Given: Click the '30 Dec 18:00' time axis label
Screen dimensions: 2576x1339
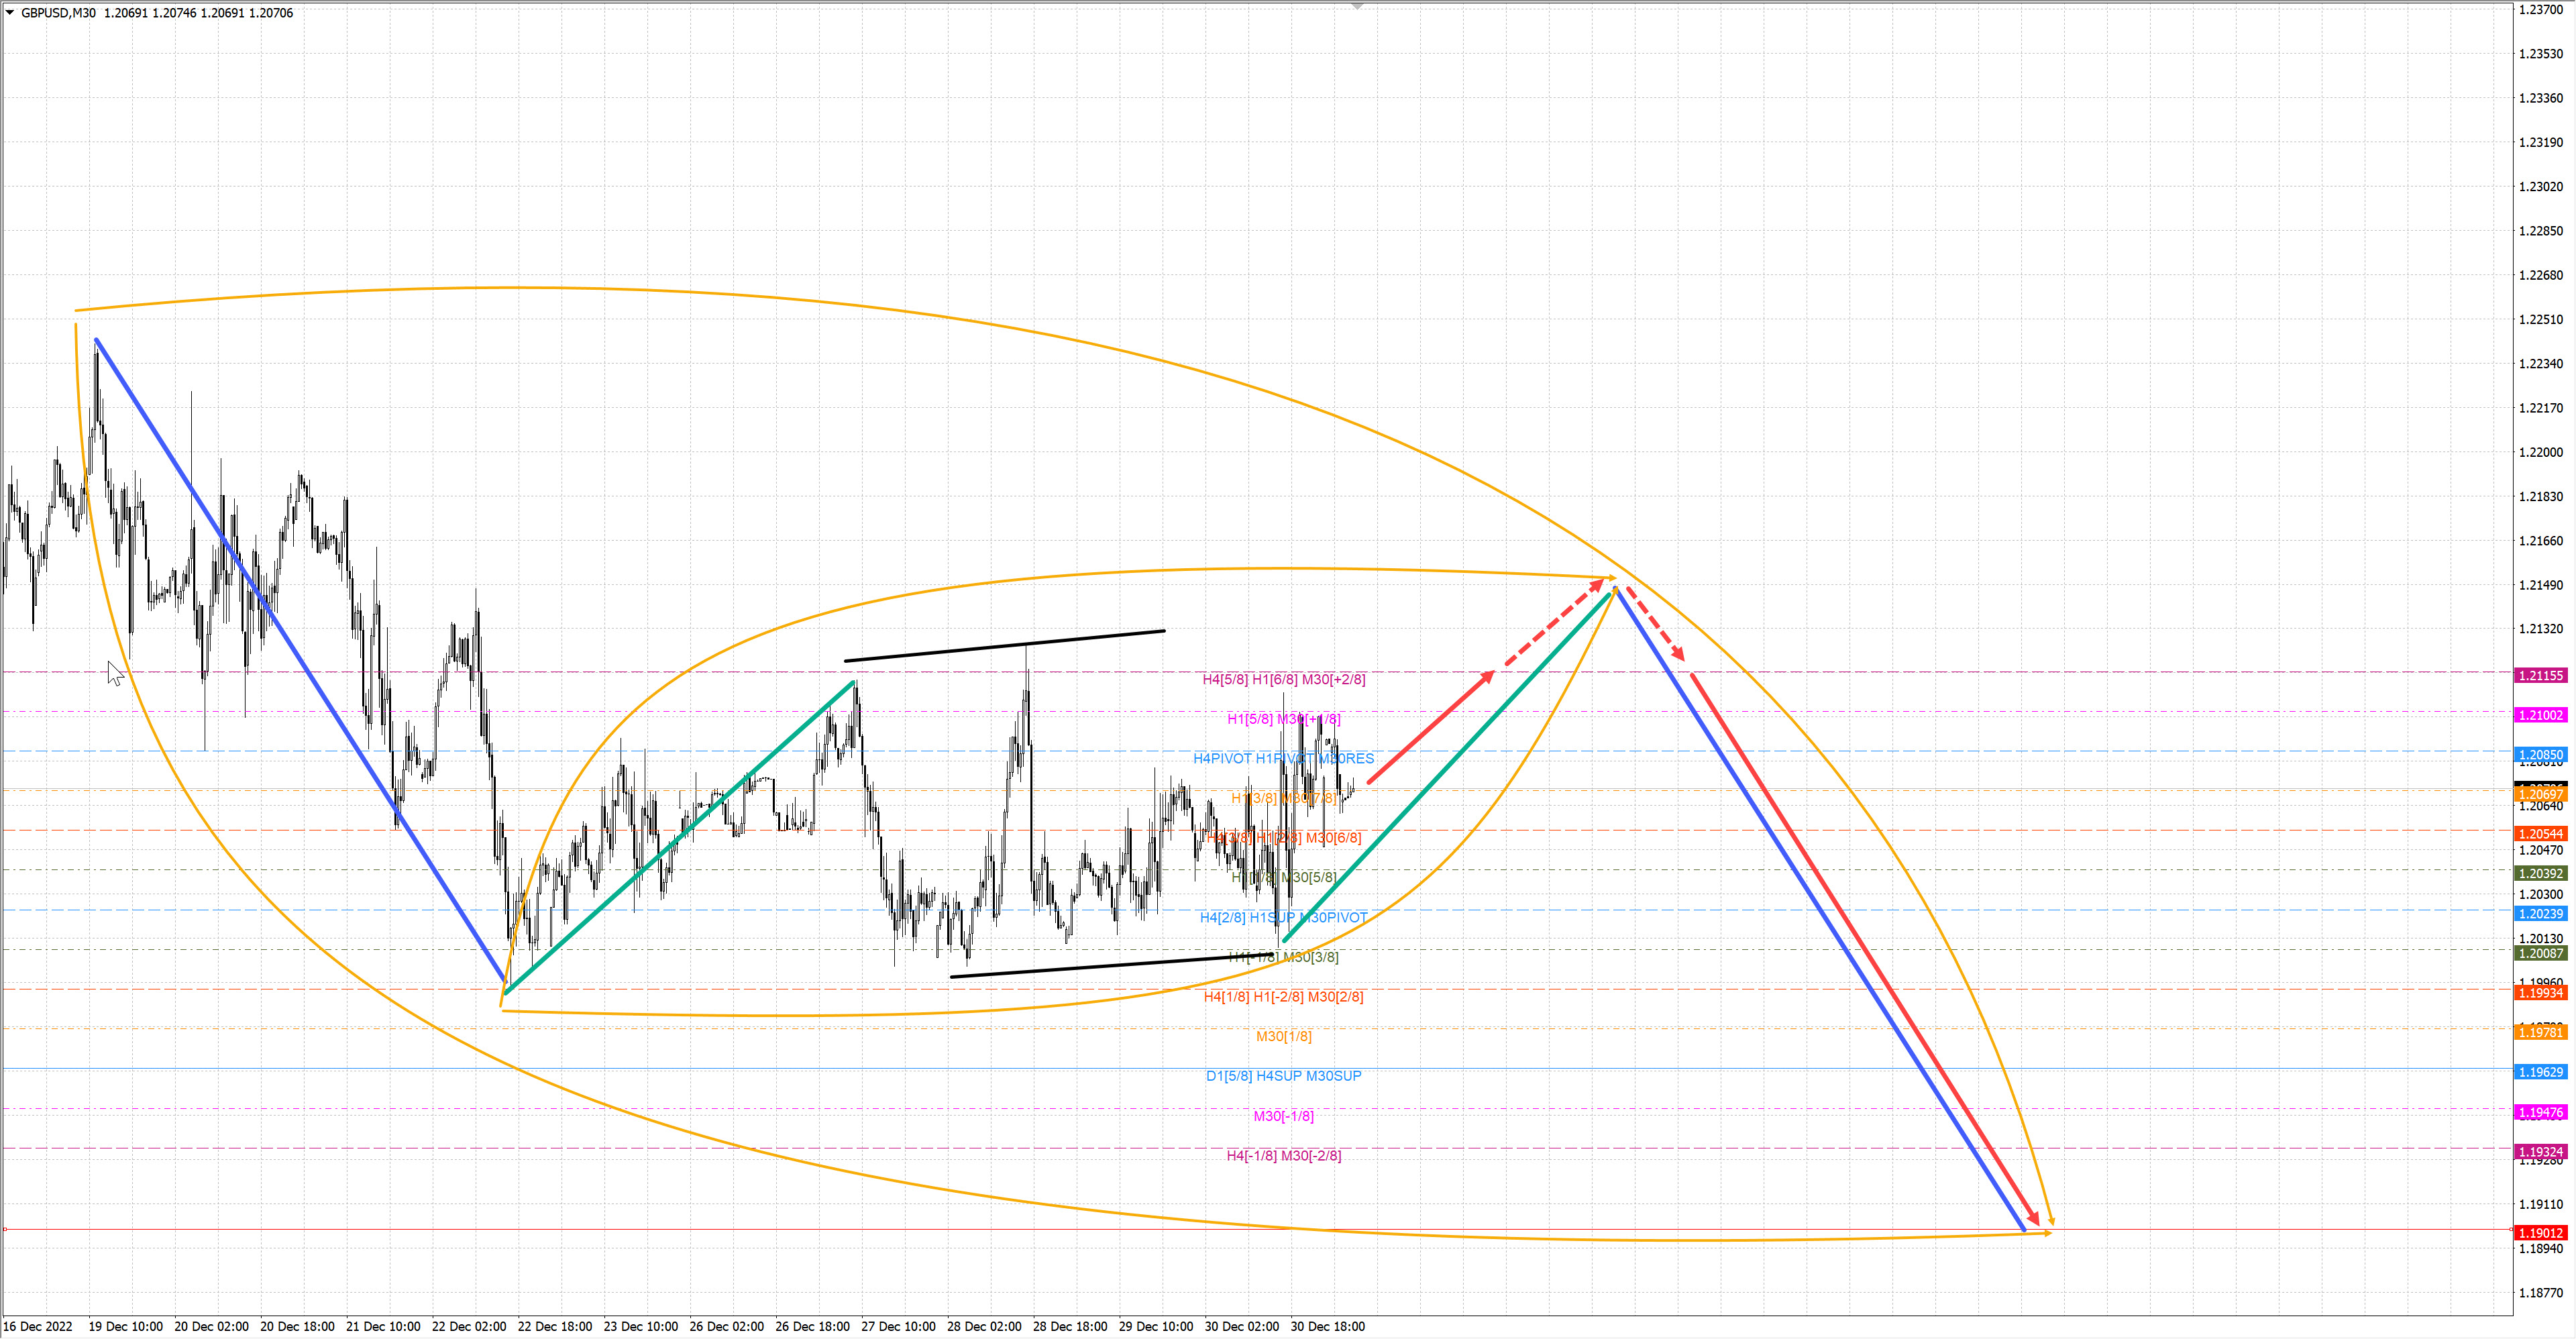Looking at the screenshot, I should tap(1327, 1326).
